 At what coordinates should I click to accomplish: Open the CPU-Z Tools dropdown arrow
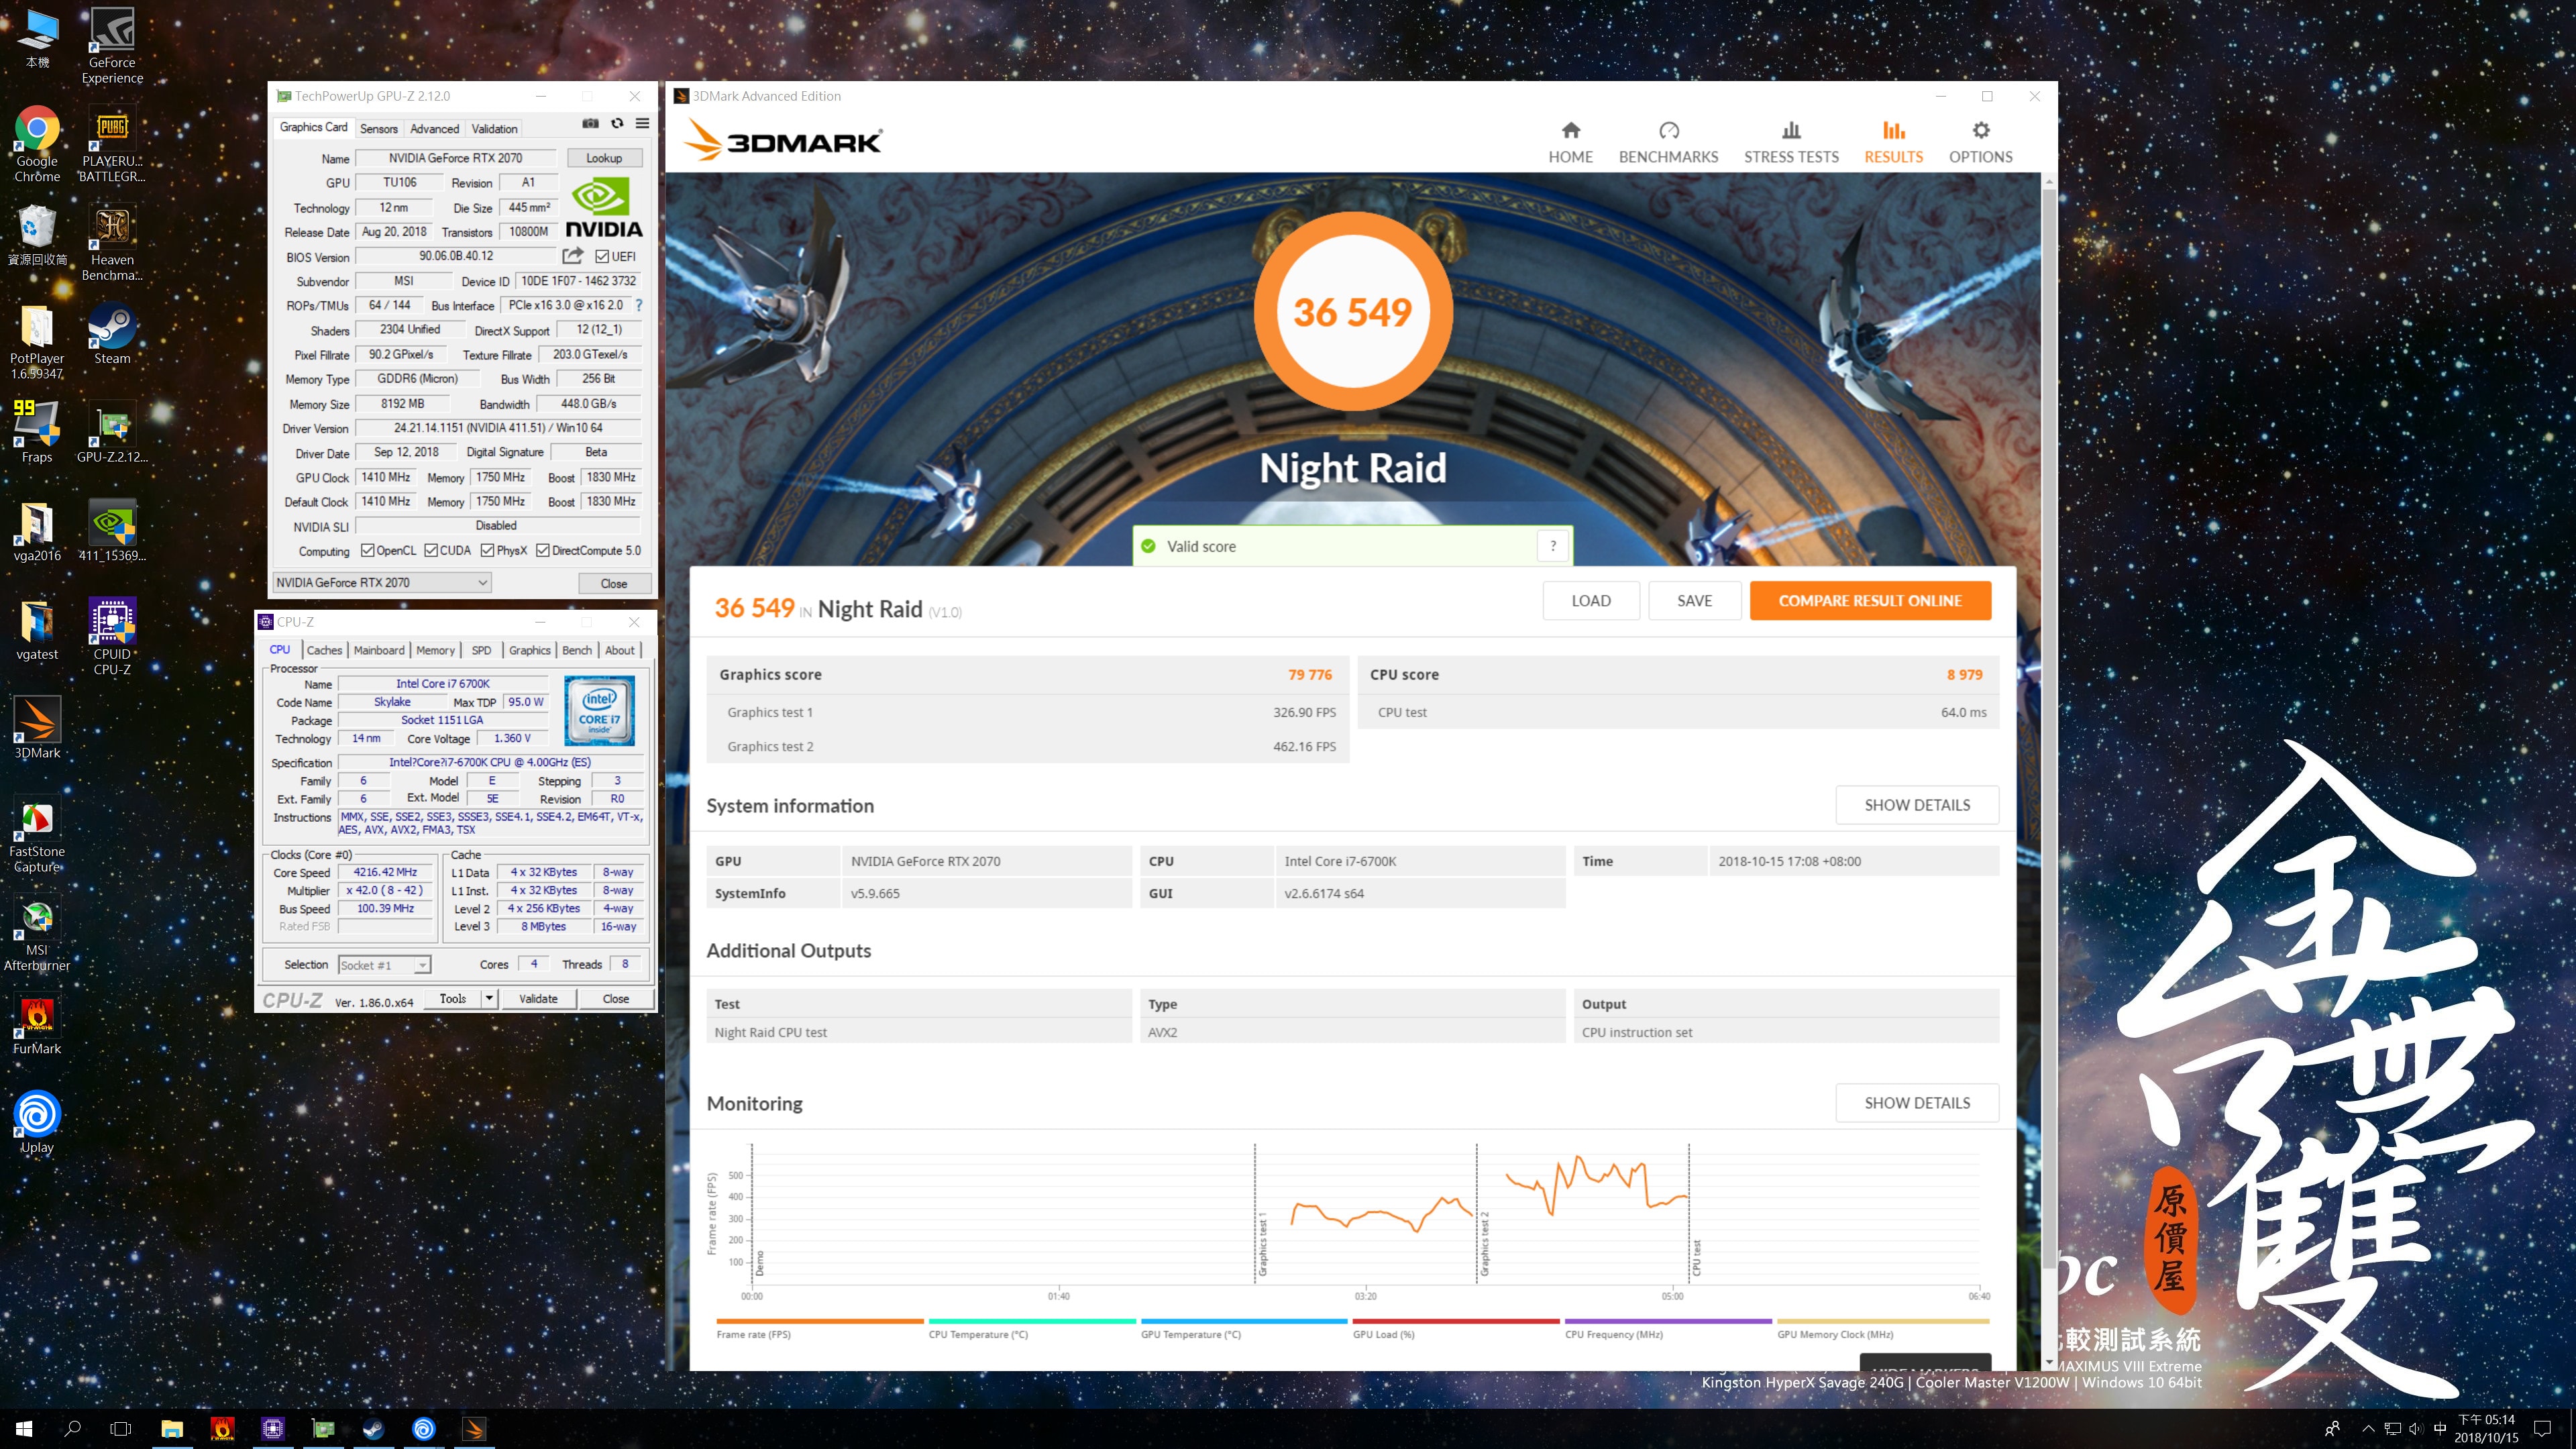489,998
